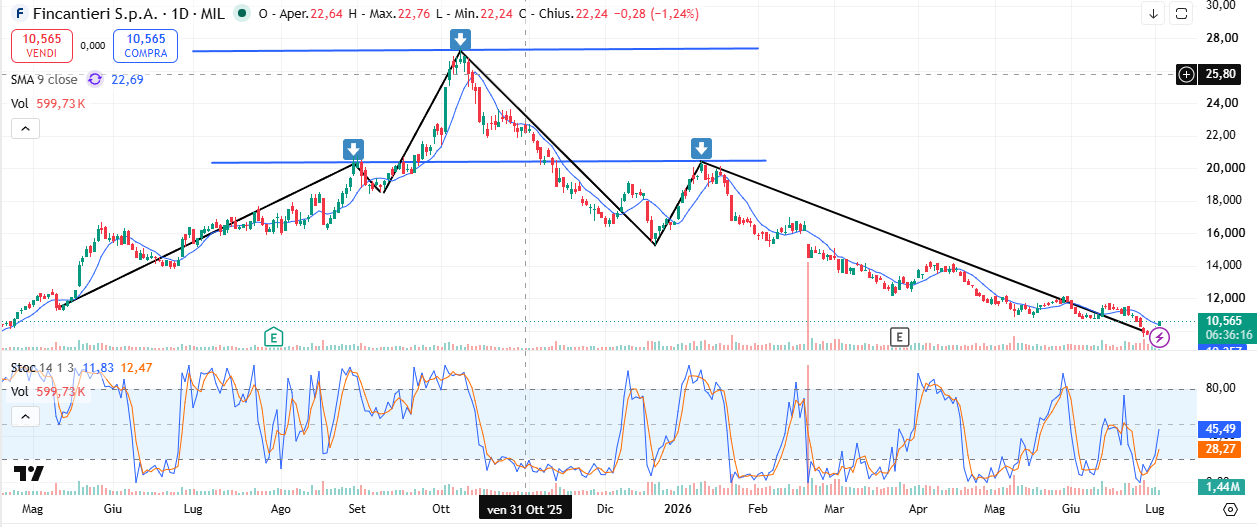Click the green market status dot
The image size is (1257, 527).
pyautogui.click(x=243, y=14)
